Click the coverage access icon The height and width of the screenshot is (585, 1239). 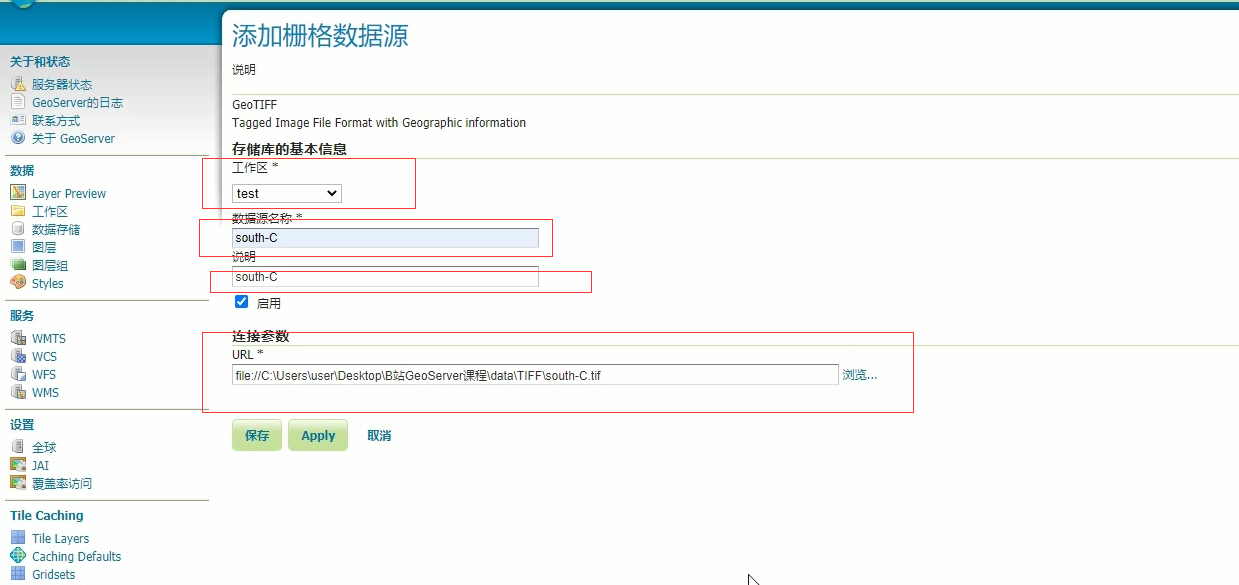[x=18, y=483]
